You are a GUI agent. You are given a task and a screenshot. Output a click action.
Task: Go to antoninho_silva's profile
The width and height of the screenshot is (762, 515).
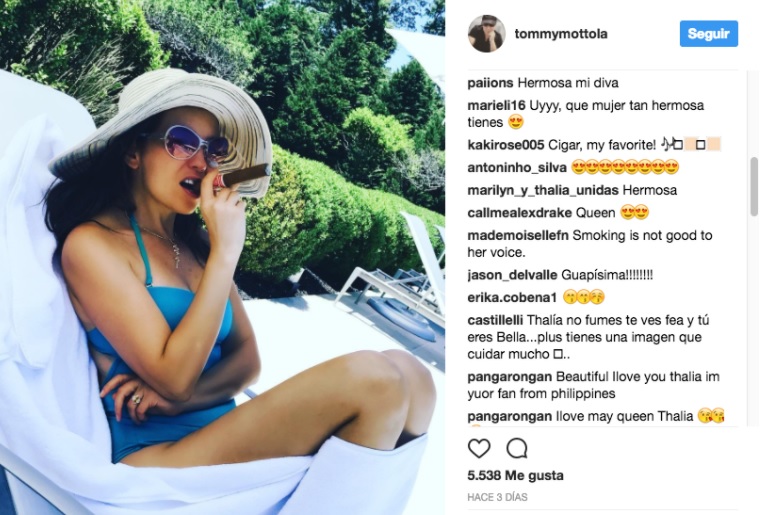(517, 168)
